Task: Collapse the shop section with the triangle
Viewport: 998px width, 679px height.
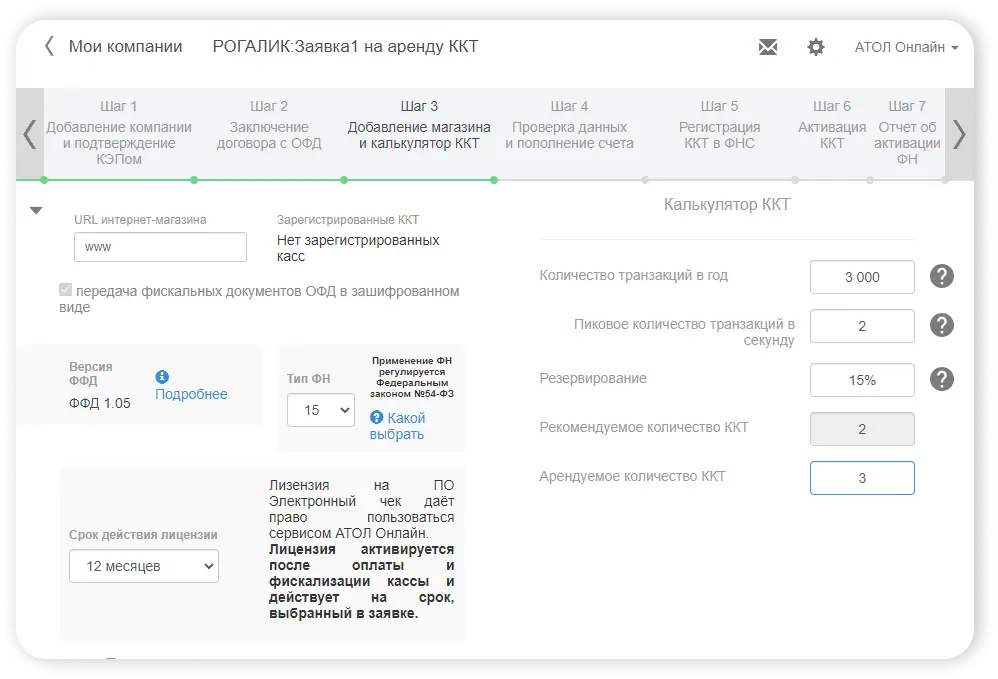Action: click(x=36, y=211)
